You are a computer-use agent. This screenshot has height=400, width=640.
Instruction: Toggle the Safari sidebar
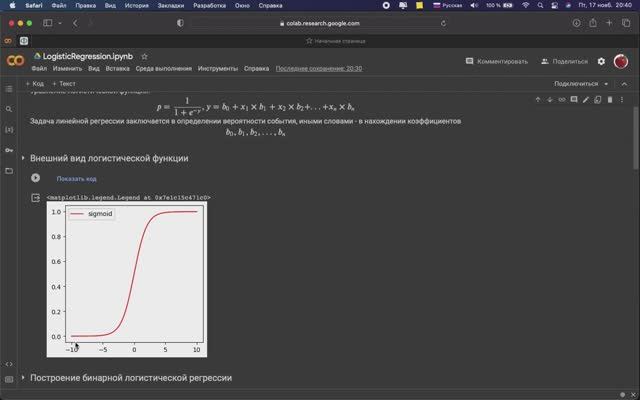pos(48,23)
